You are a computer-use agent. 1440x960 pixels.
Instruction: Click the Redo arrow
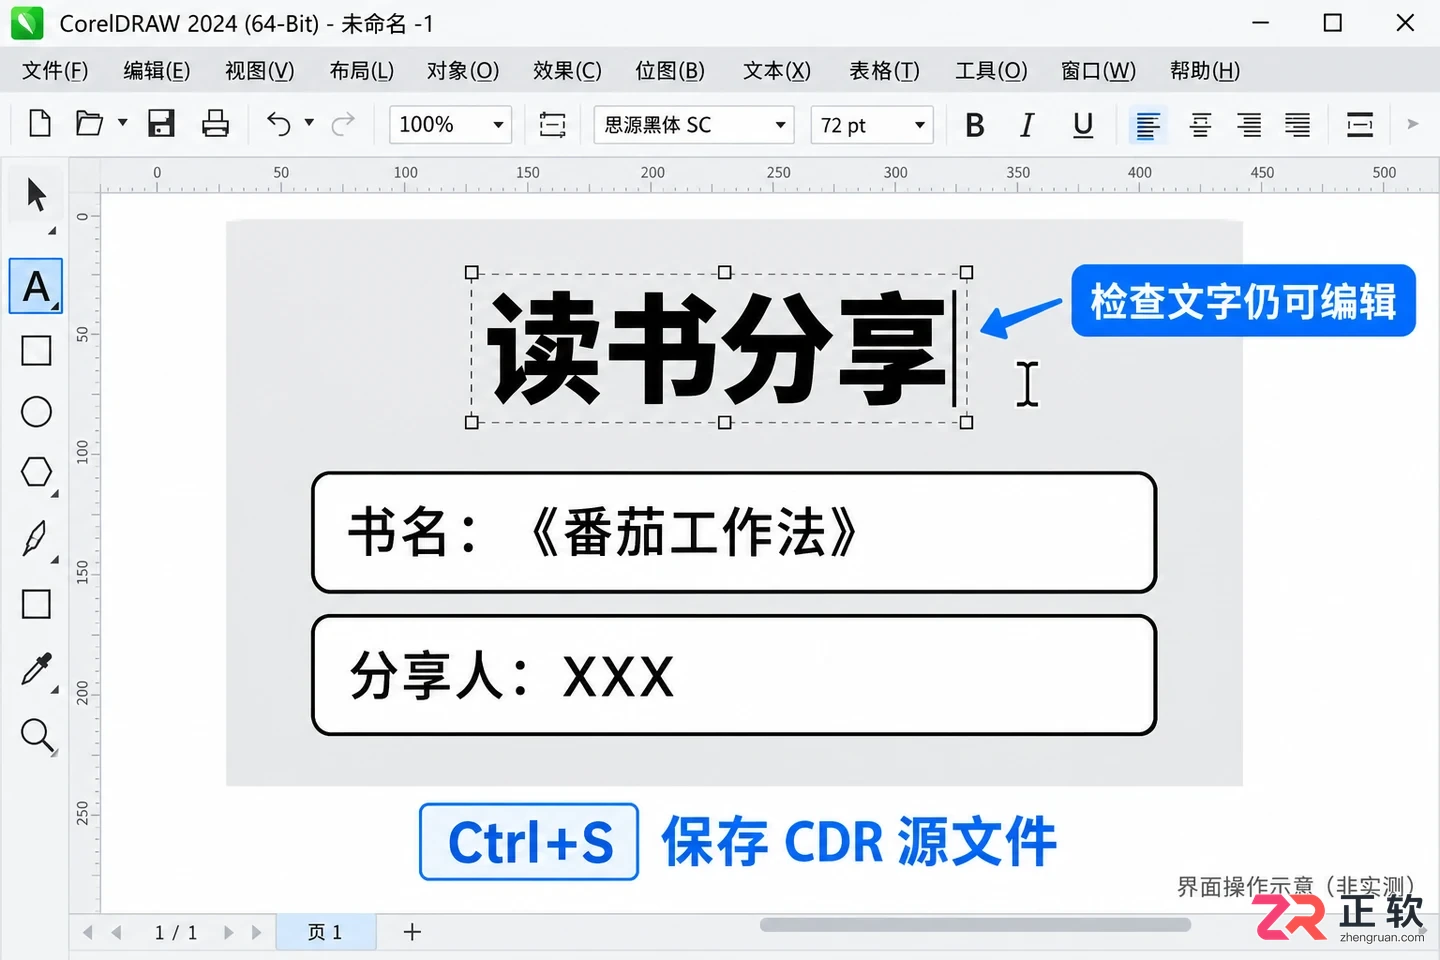pos(343,124)
